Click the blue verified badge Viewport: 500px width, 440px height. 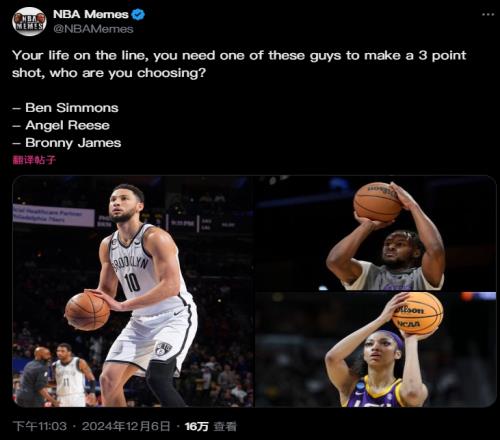[138, 14]
